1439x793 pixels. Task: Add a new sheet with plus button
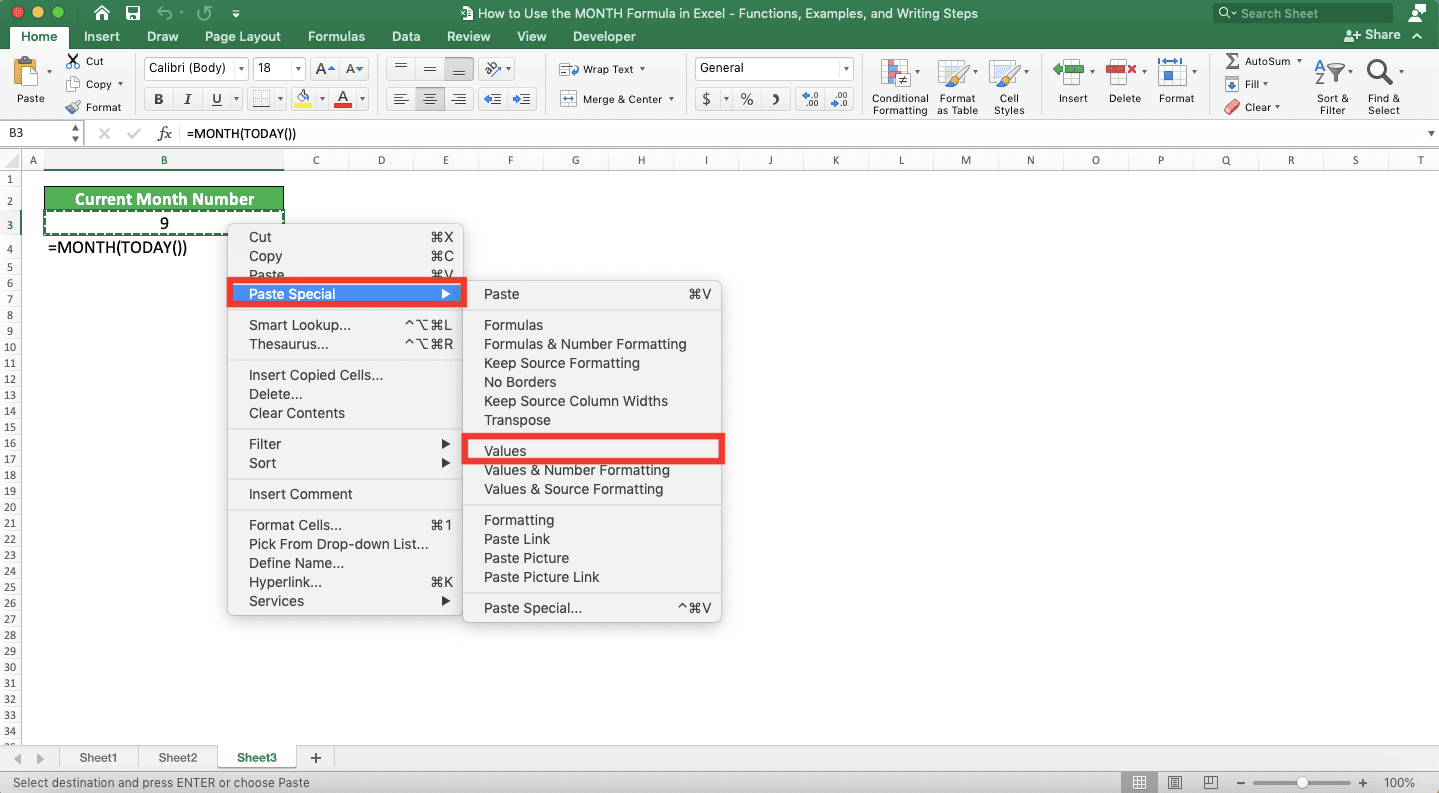pos(316,758)
